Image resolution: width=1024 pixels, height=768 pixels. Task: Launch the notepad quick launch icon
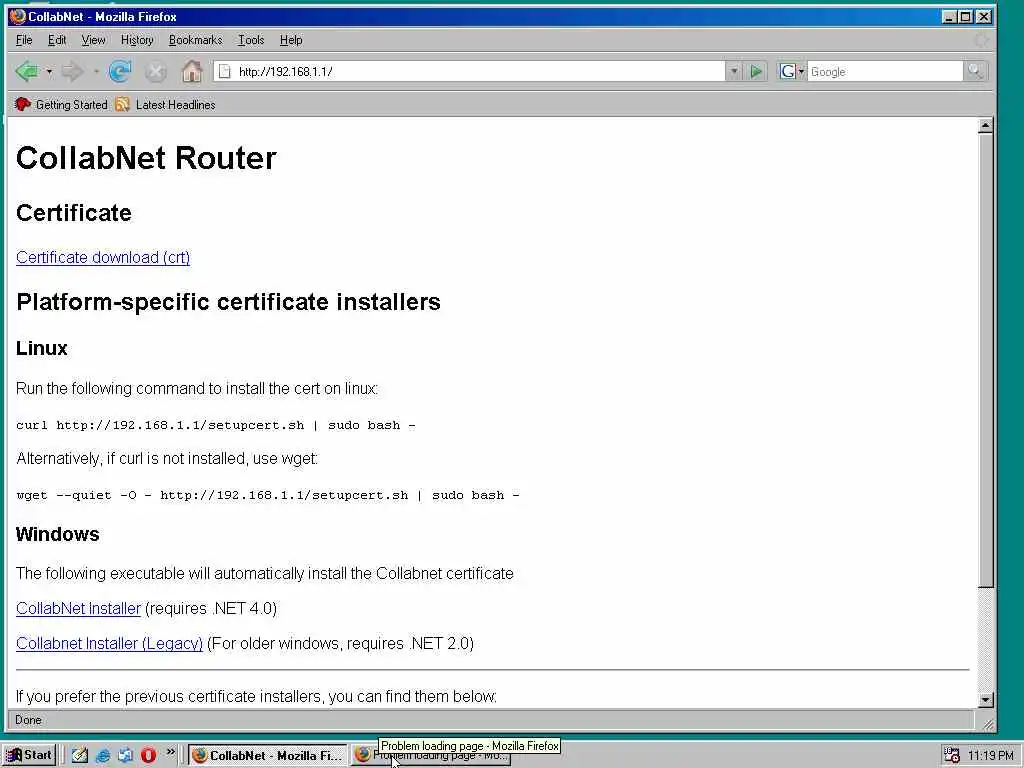(80, 756)
